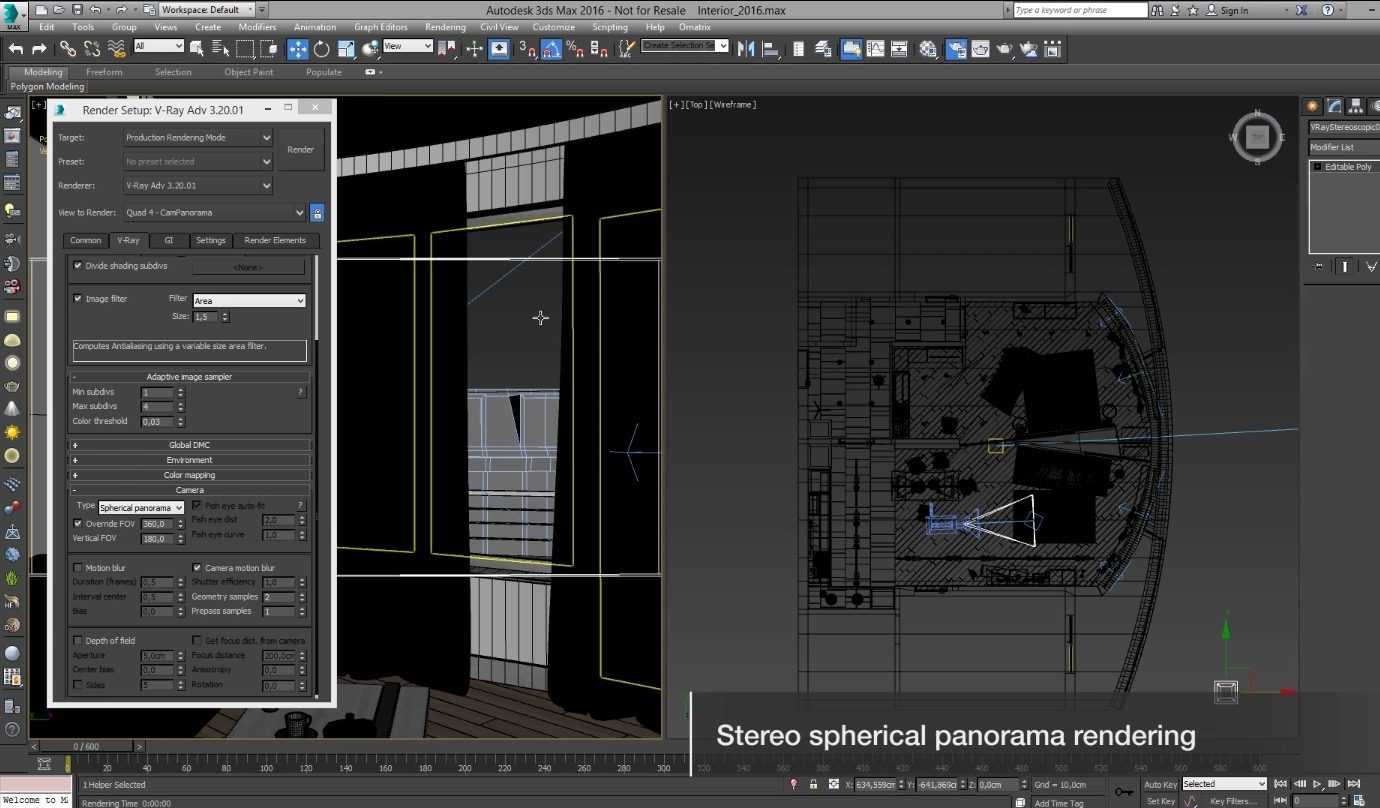Click the Auto Key button
1380x808 pixels.
pos(1160,785)
